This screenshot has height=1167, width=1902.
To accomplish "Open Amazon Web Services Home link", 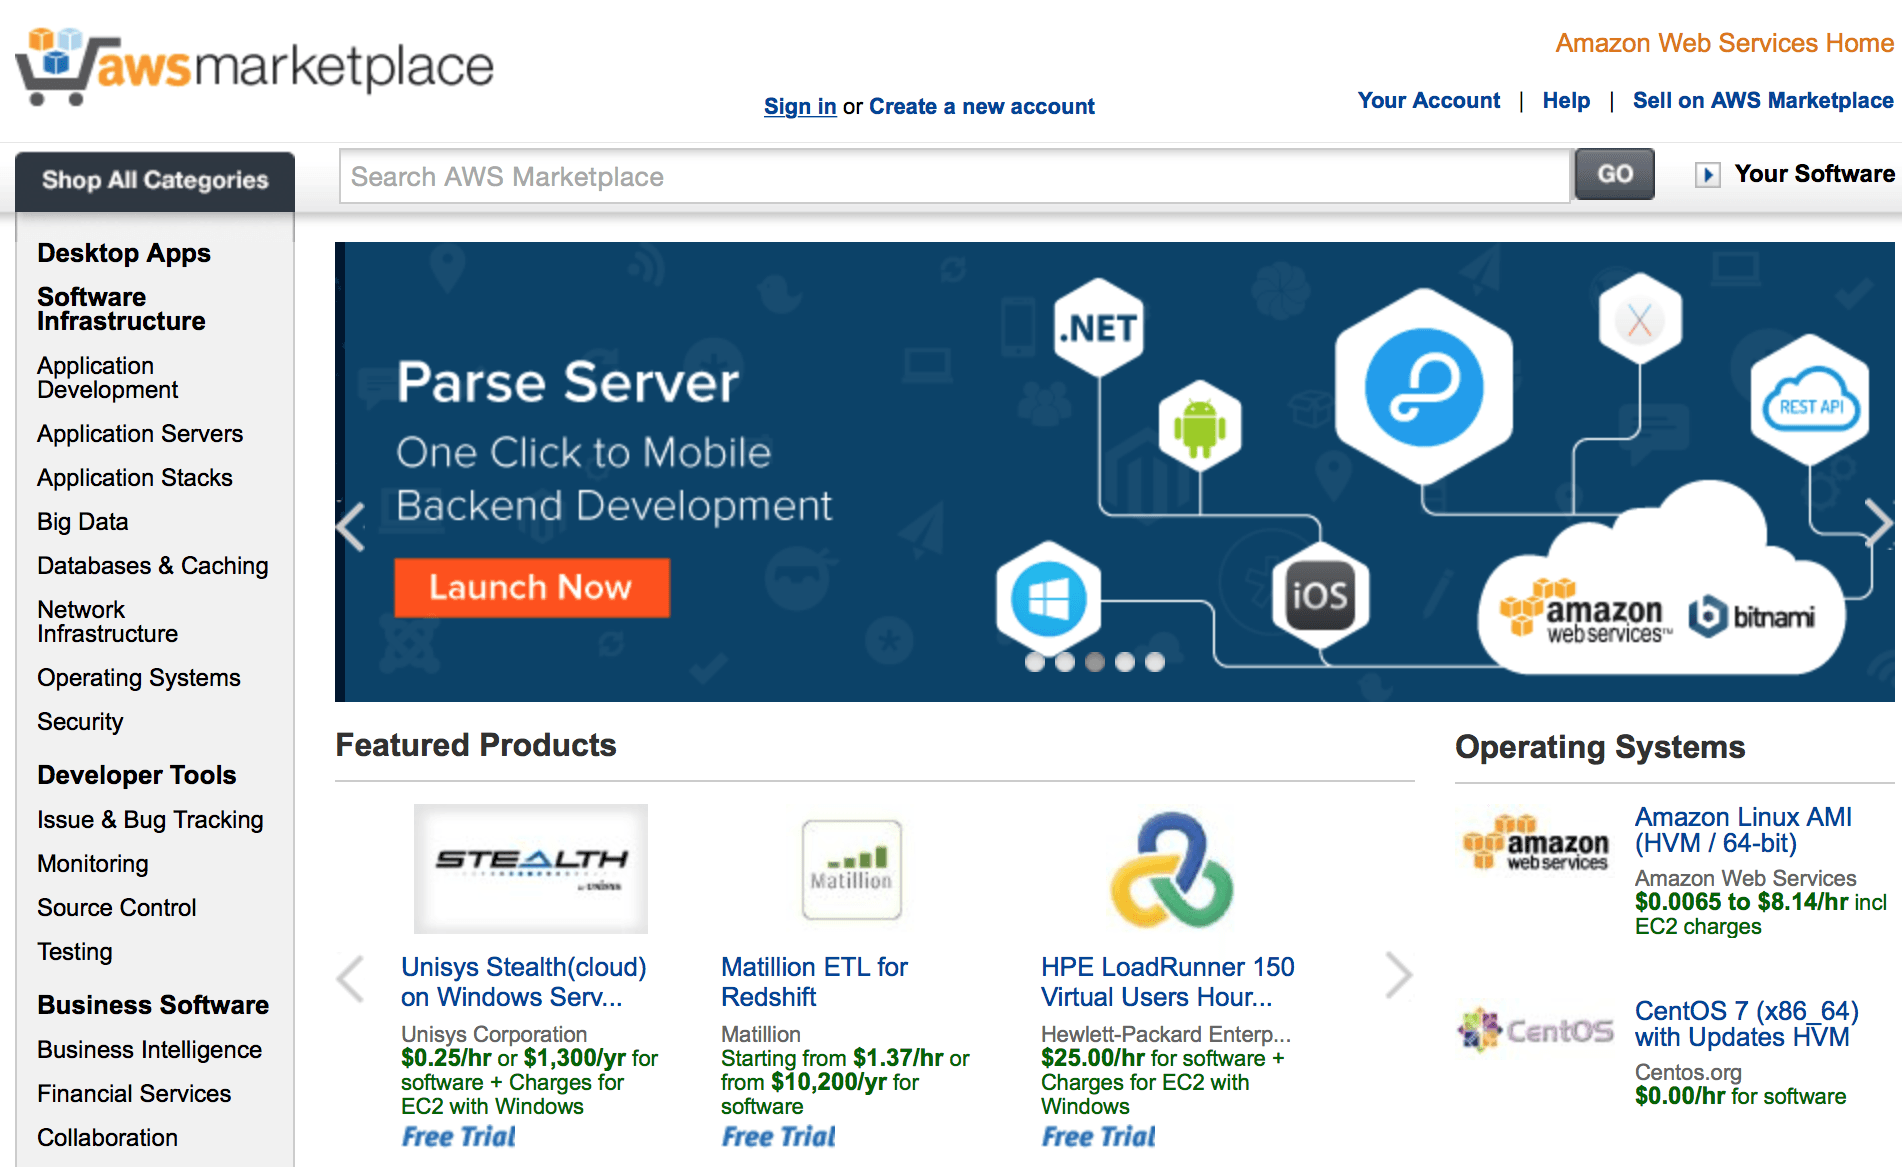I will pos(1724,43).
